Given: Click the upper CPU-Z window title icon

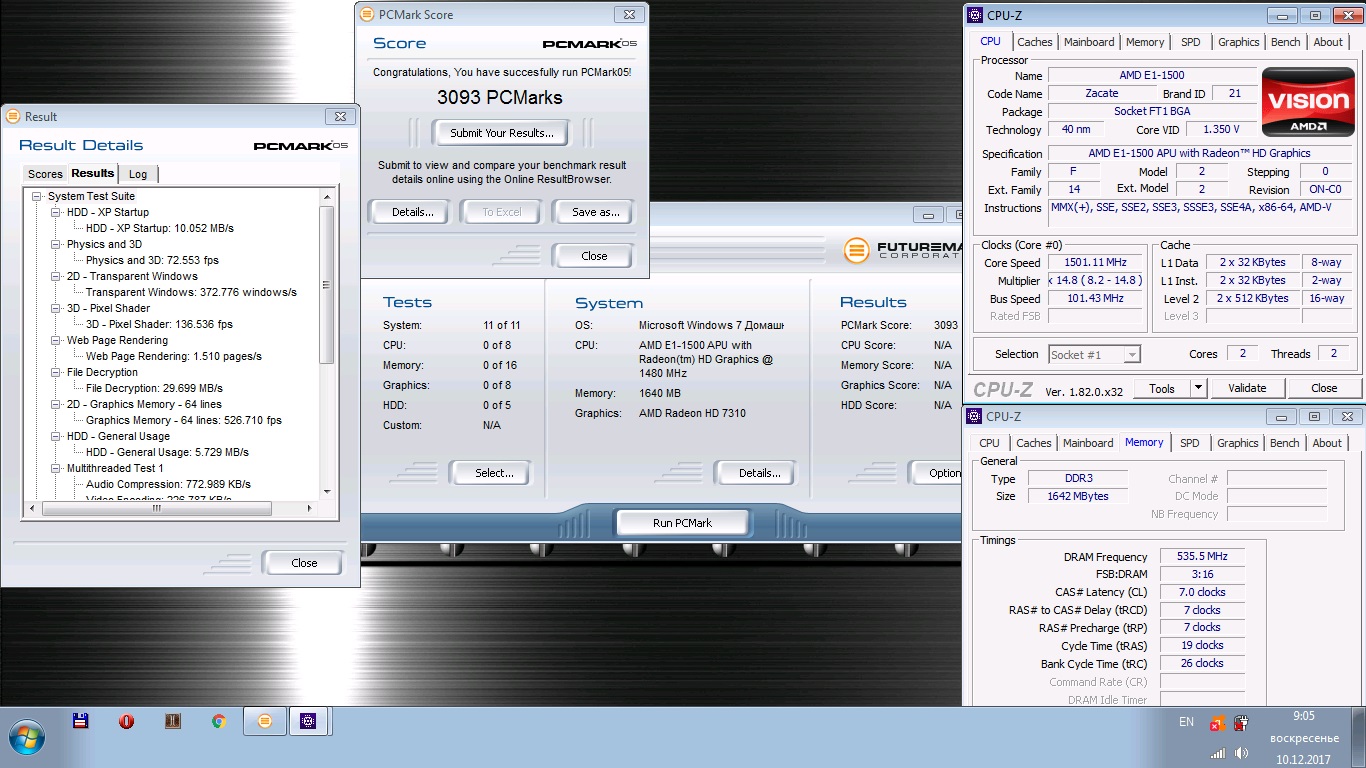Looking at the screenshot, I should tap(974, 15).
